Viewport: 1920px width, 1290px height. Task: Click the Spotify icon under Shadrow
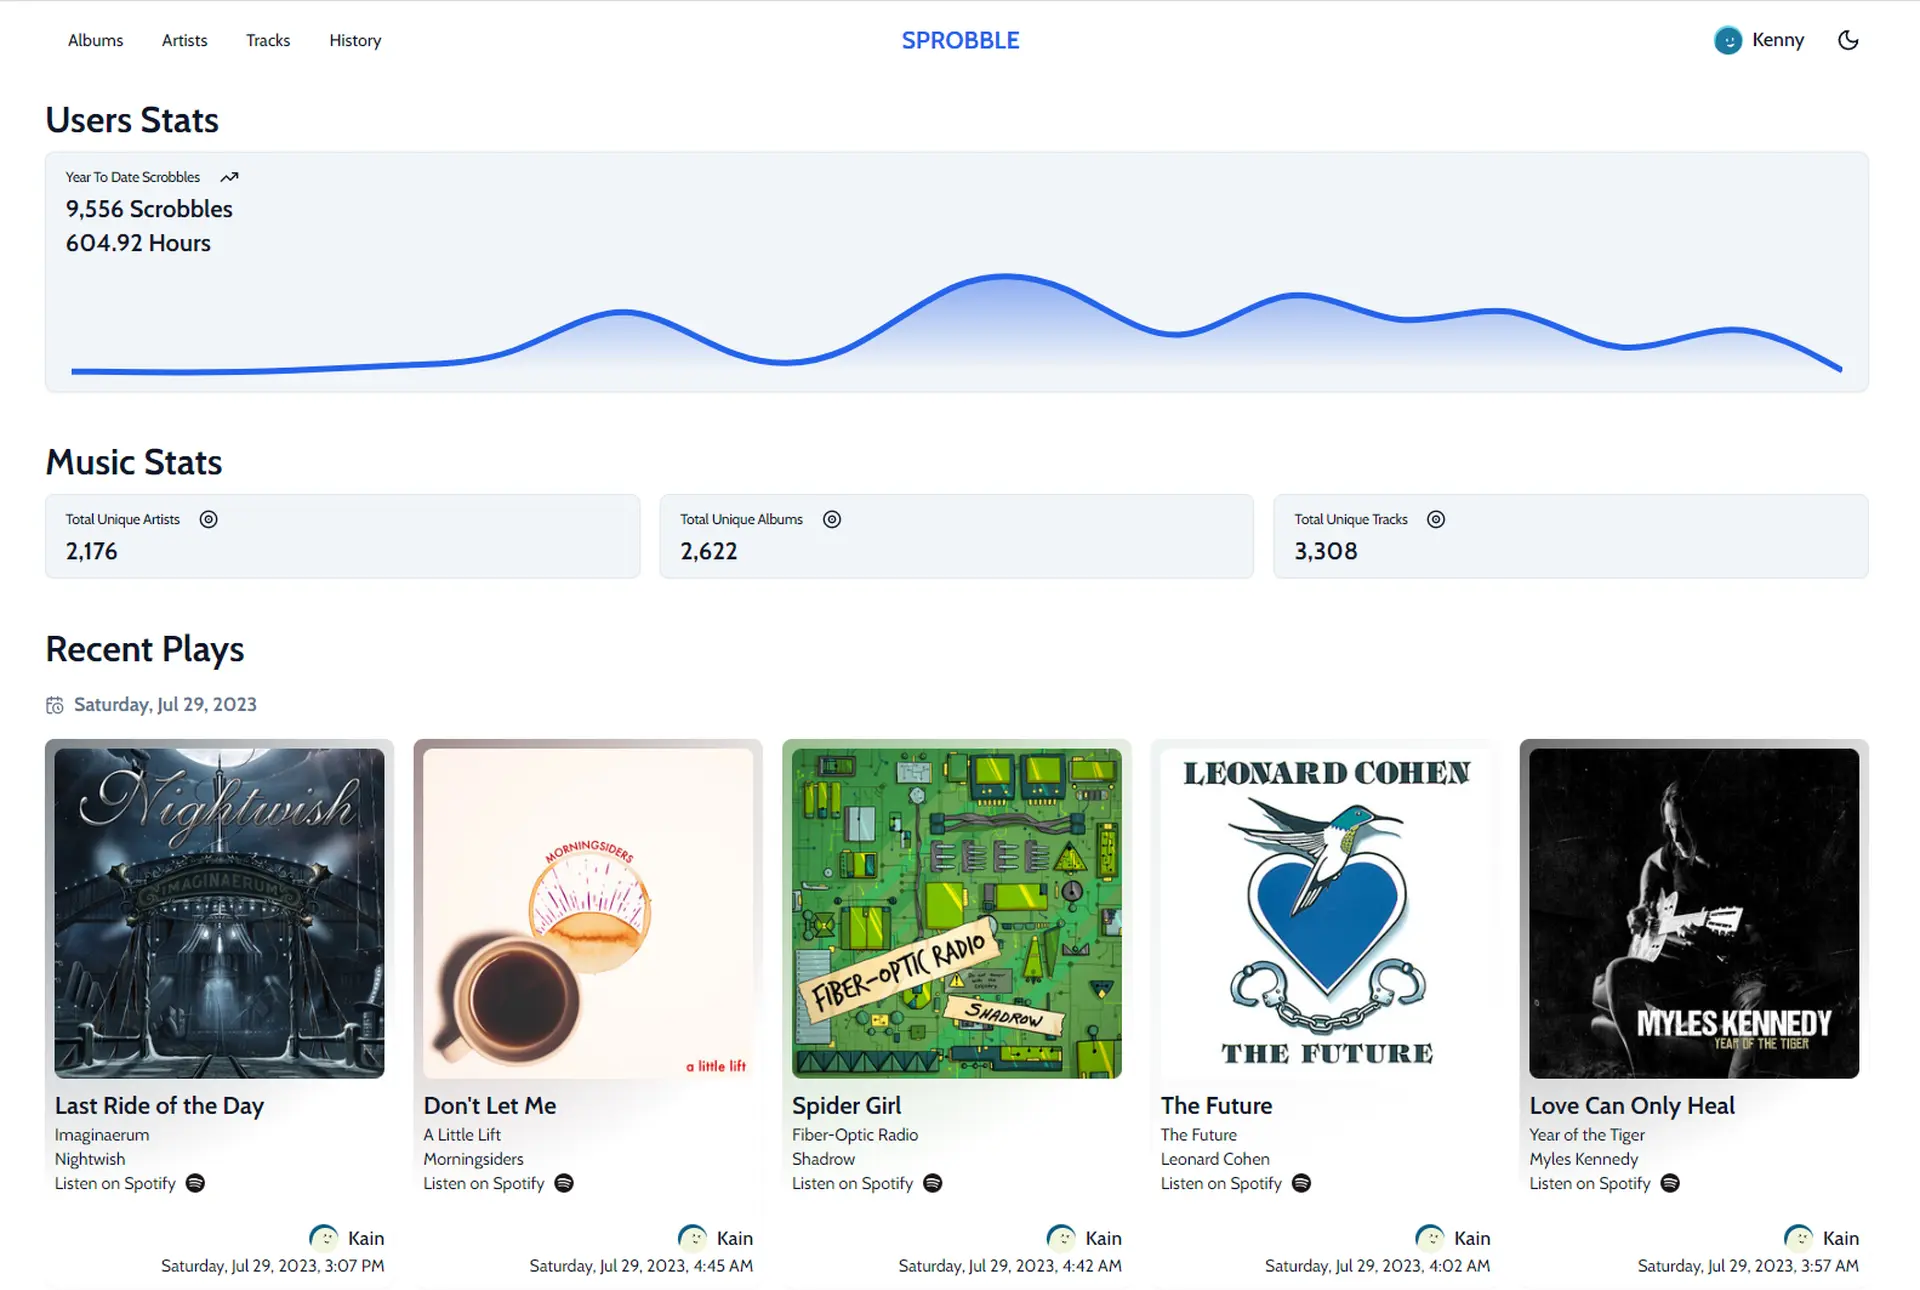[932, 1183]
